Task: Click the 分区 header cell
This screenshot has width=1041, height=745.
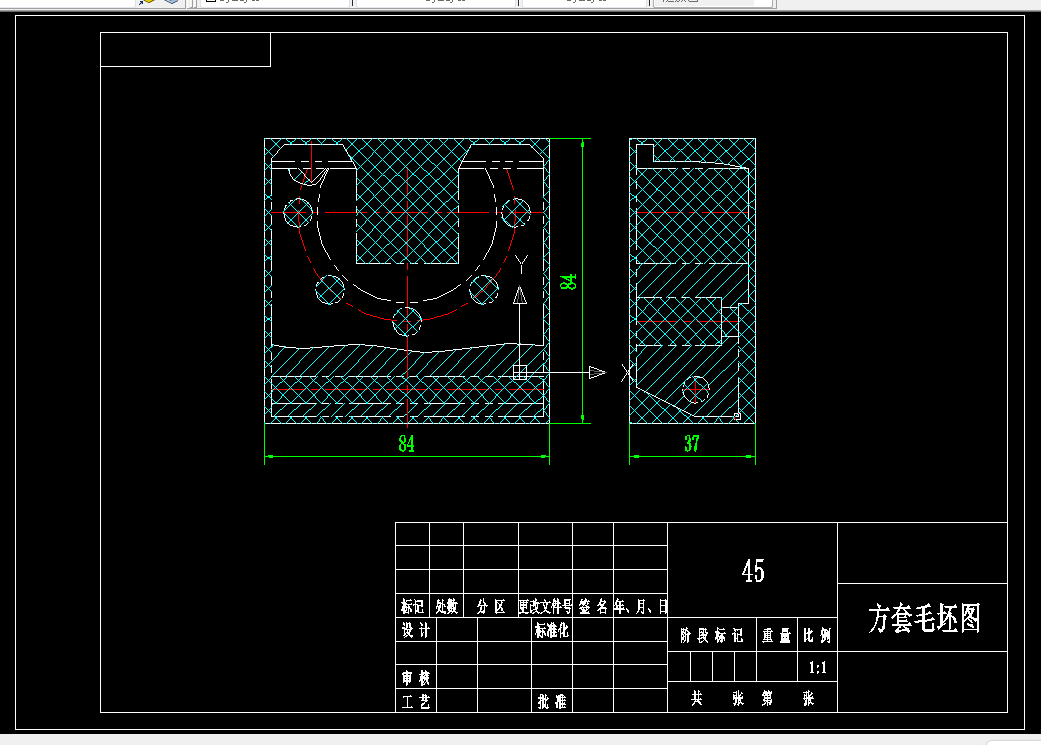Action: [x=491, y=606]
